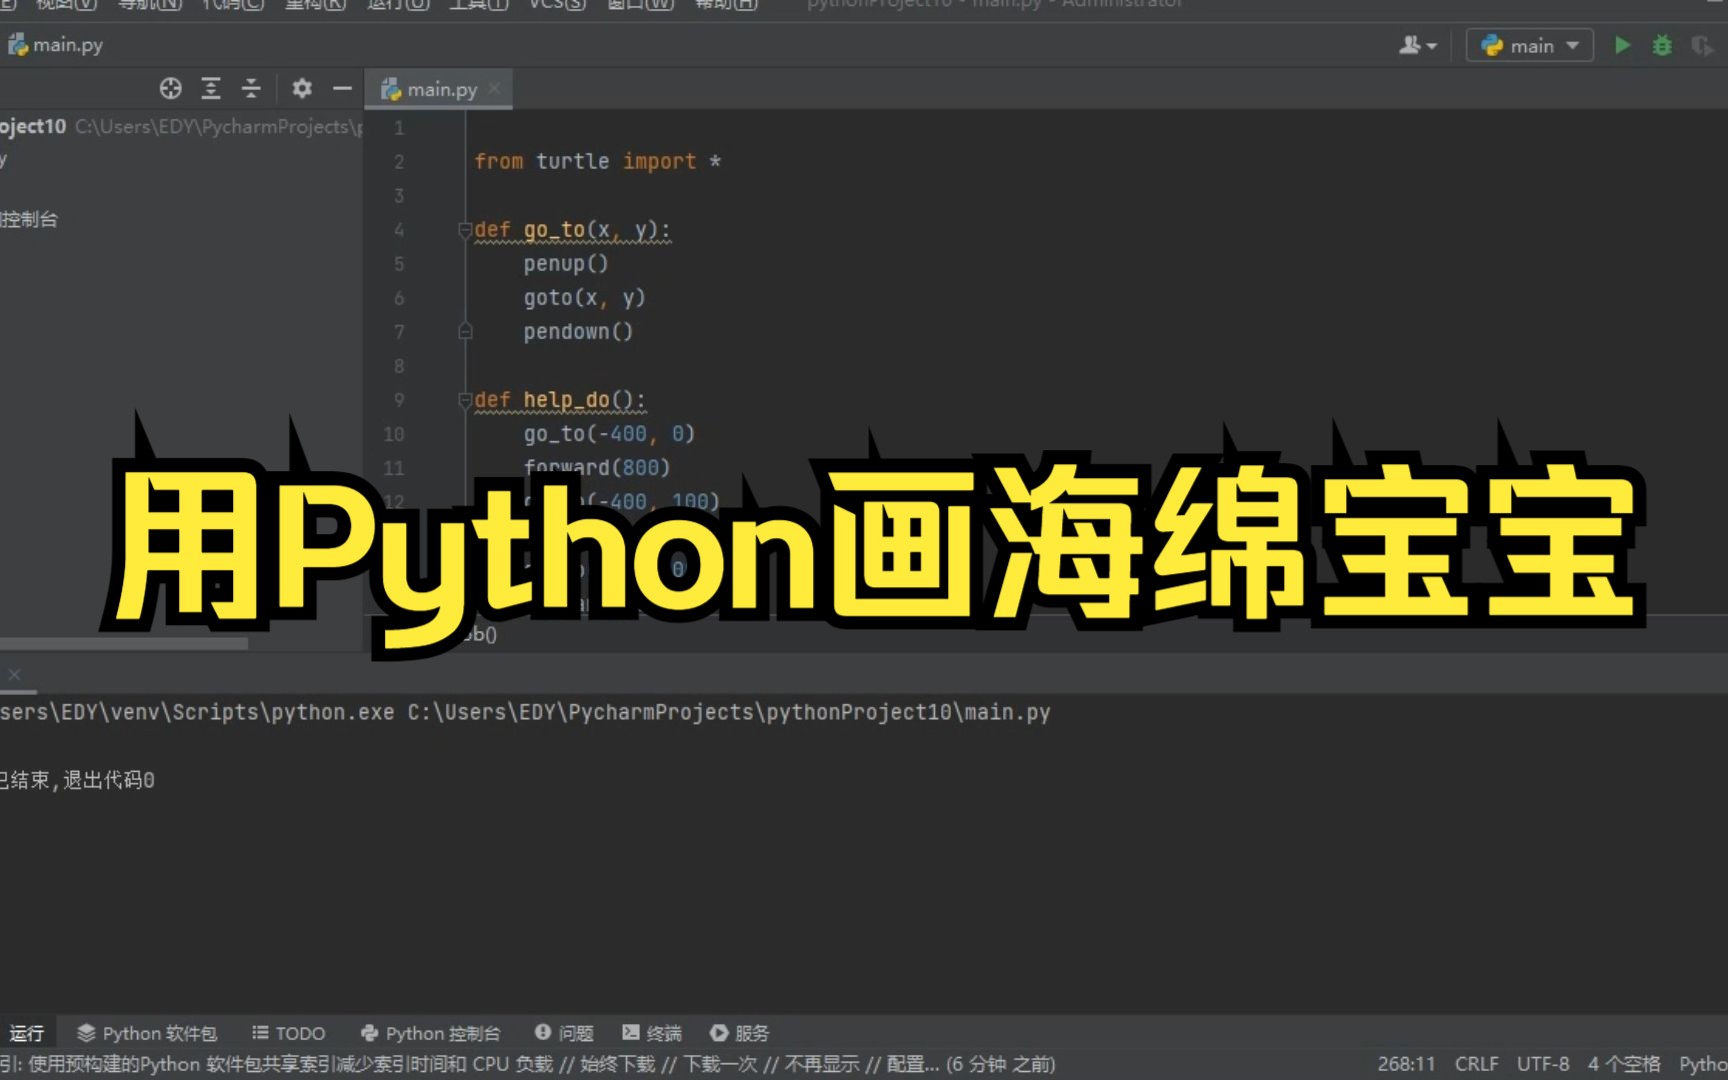Collapse the help_do function fold marker
The height and width of the screenshot is (1080, 1728).
[465, 400]
